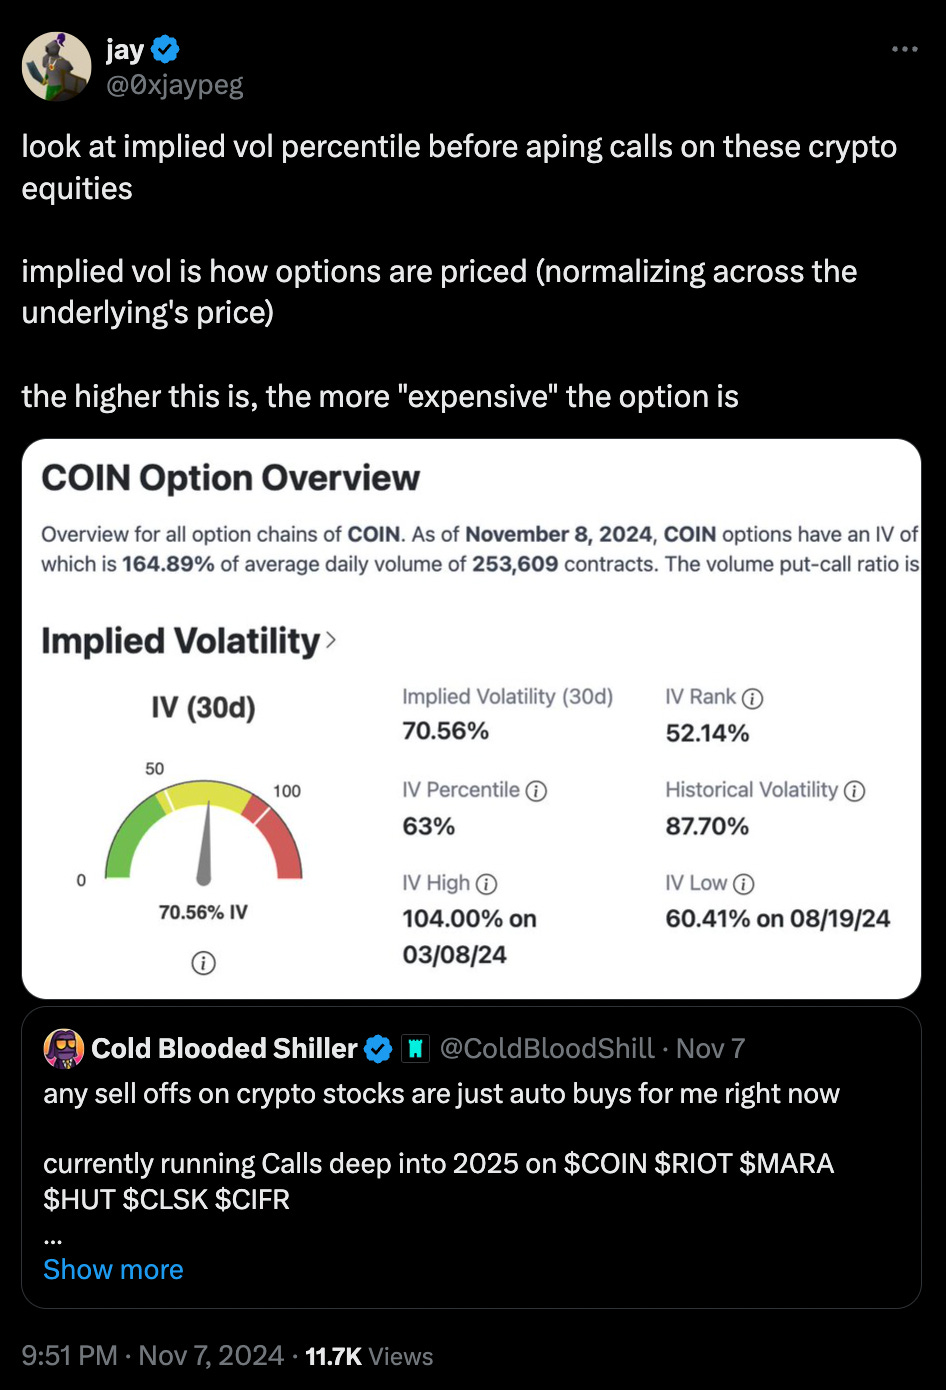Open the three-dot more options menu
Screen dimensions: 946x1390
904,49
